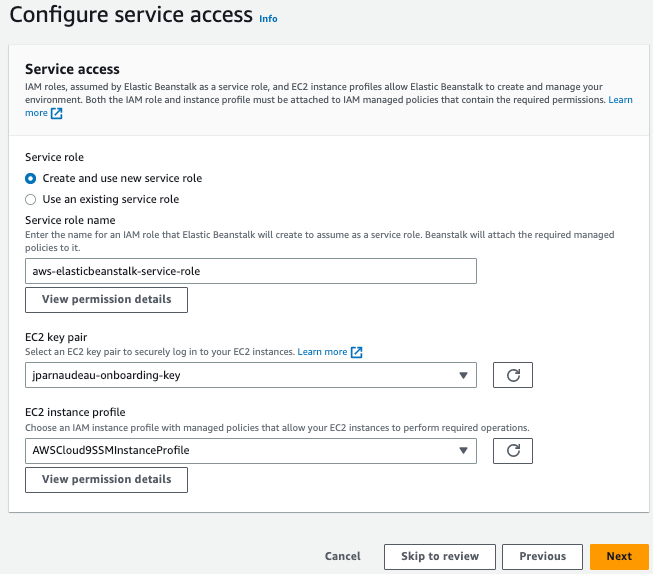Open the jparnaudeau-onboarding-key key pair dropdown
This screenshot has height=574, width=653.
click(240, 375)
